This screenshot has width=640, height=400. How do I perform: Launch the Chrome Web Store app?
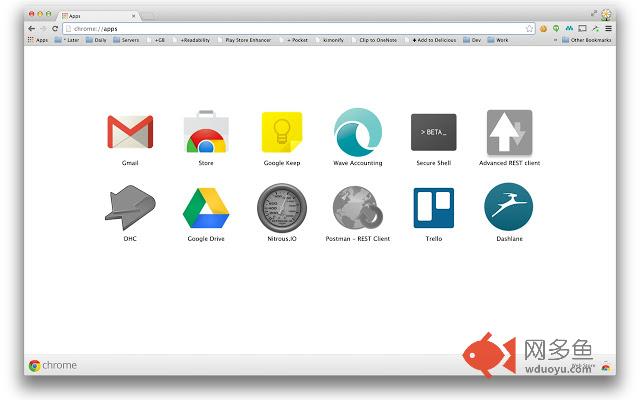[x=206, y=131]
